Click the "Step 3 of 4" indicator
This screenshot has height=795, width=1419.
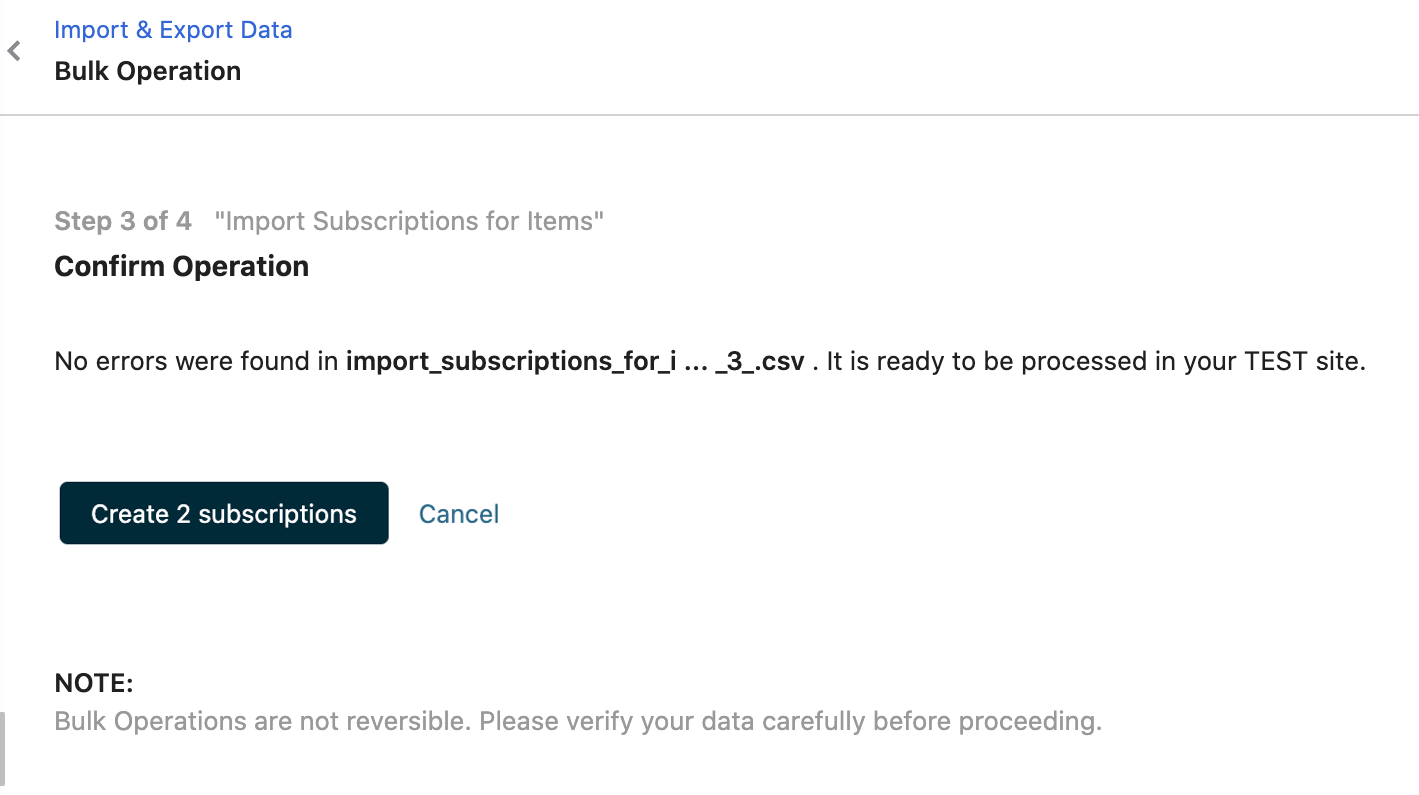click(123, 221)
